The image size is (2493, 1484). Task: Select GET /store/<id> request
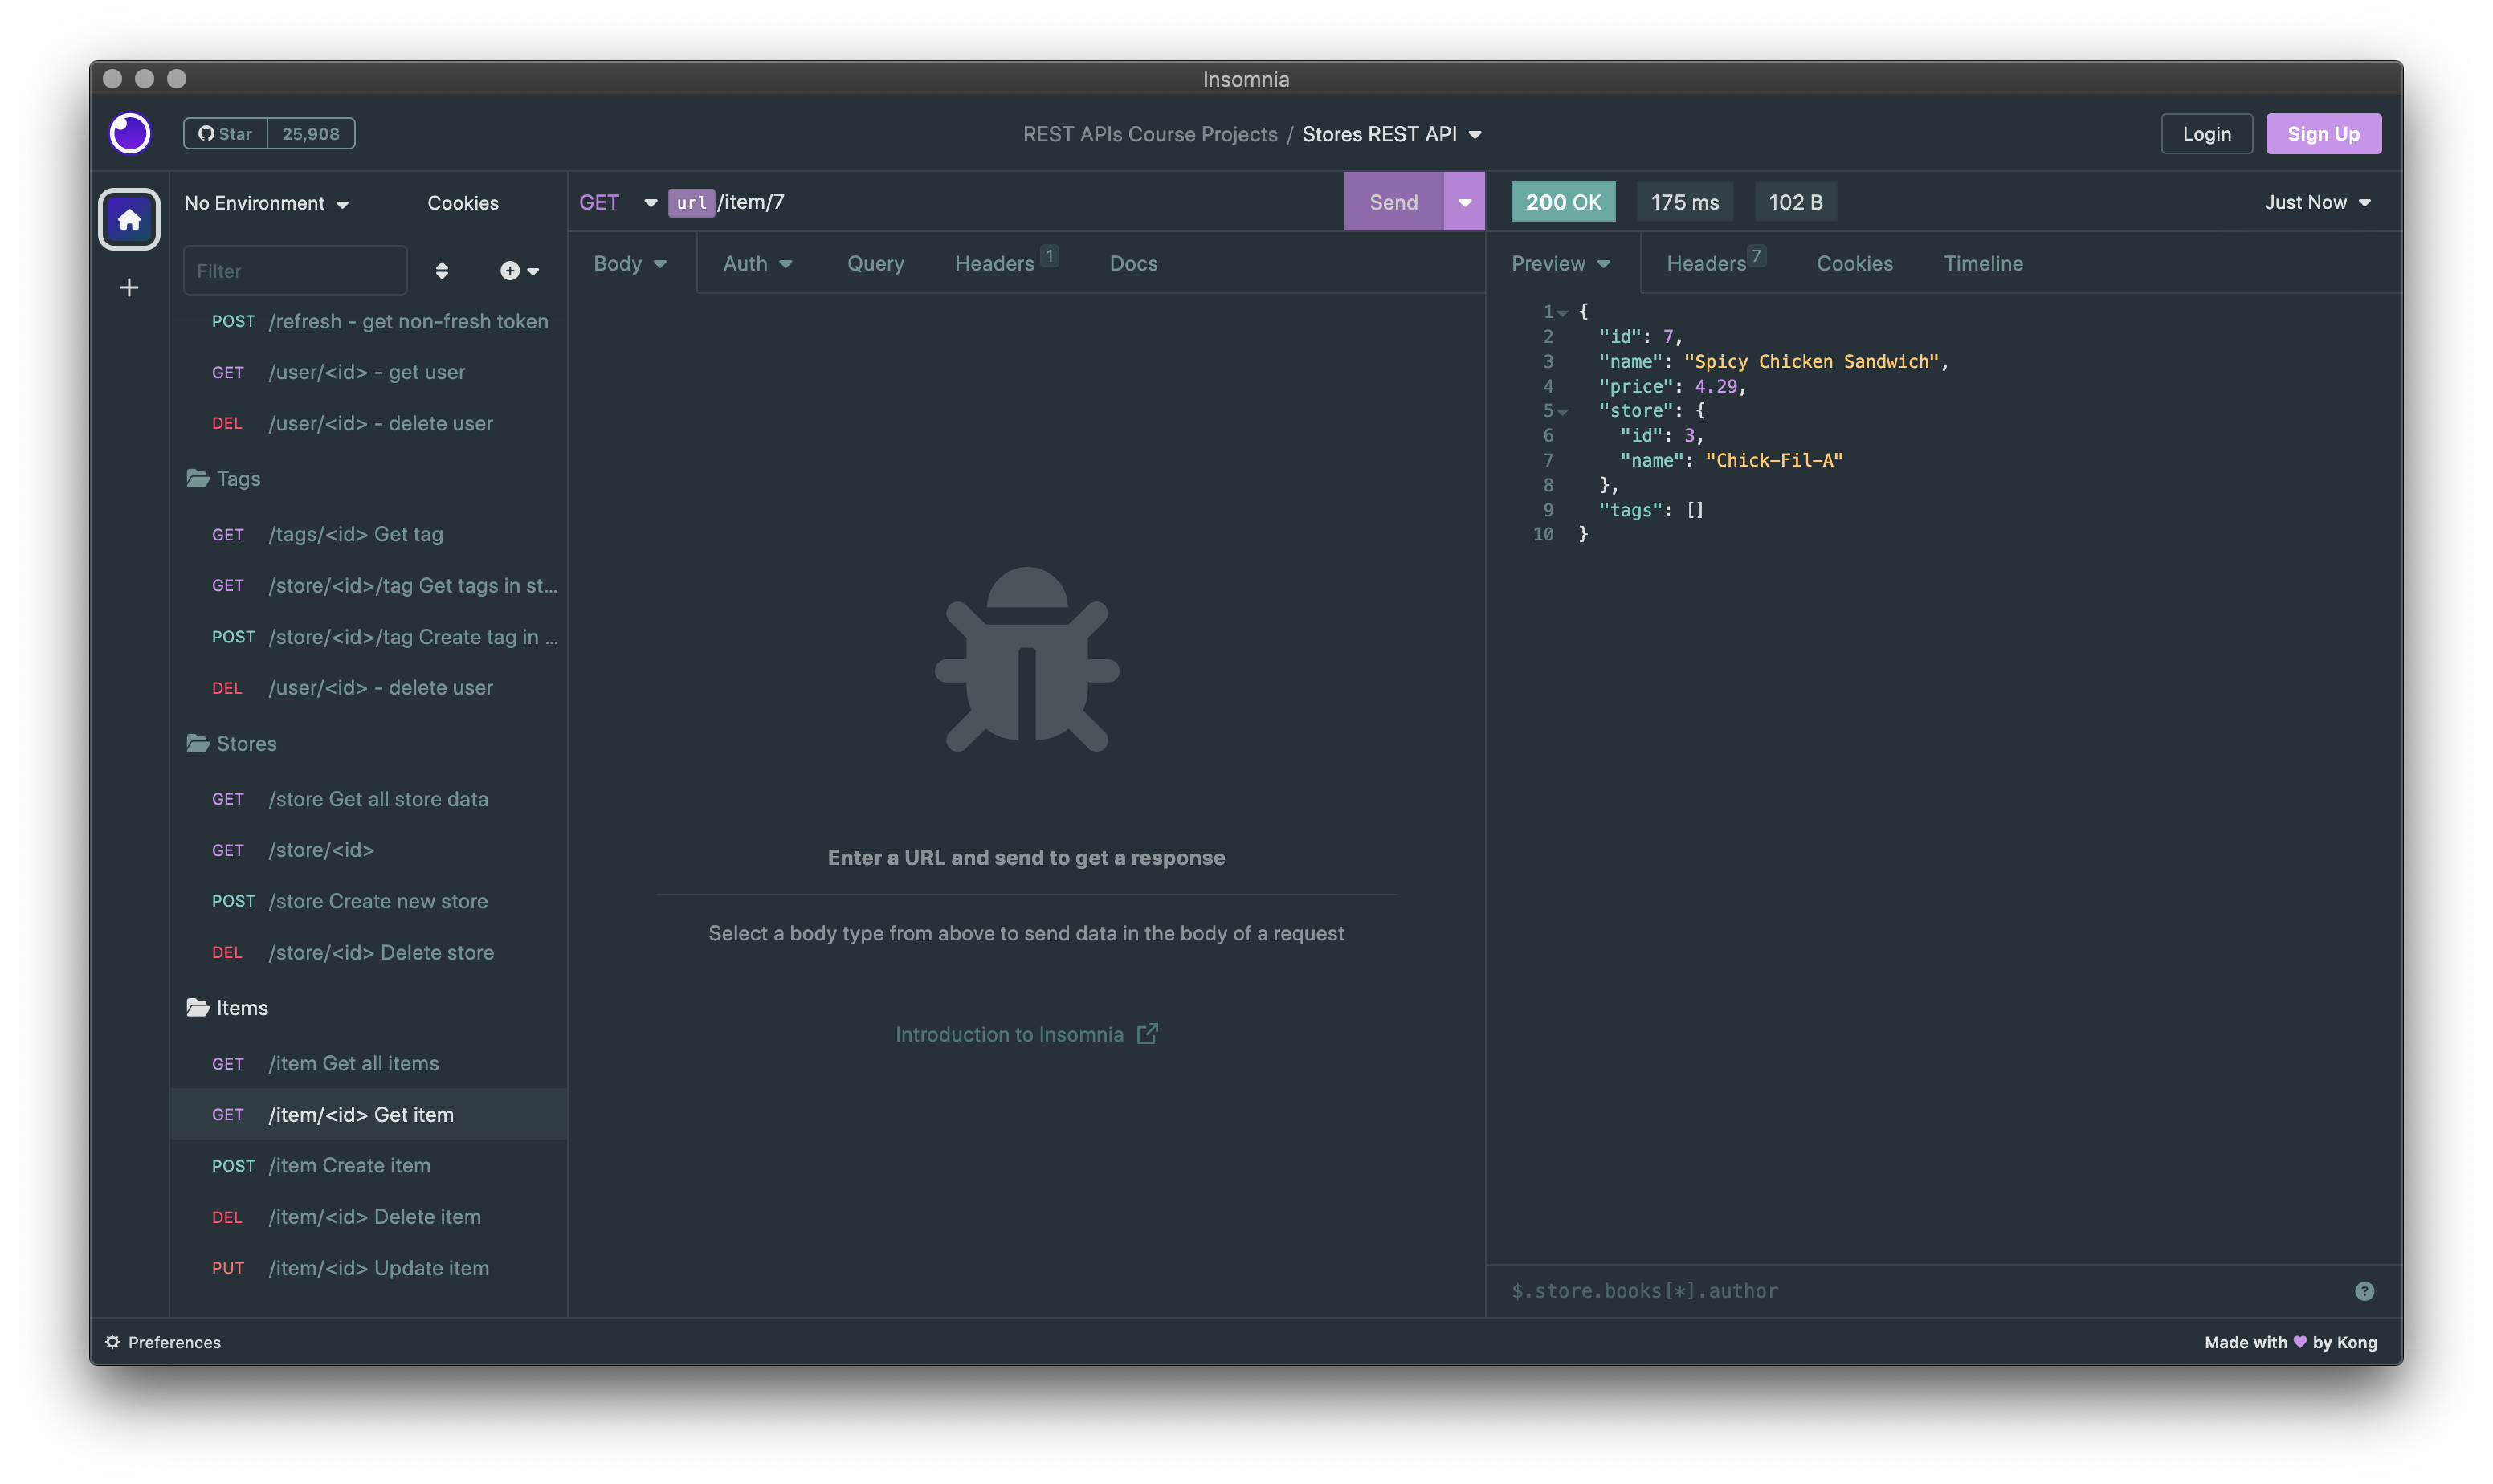tap(368, 850)
